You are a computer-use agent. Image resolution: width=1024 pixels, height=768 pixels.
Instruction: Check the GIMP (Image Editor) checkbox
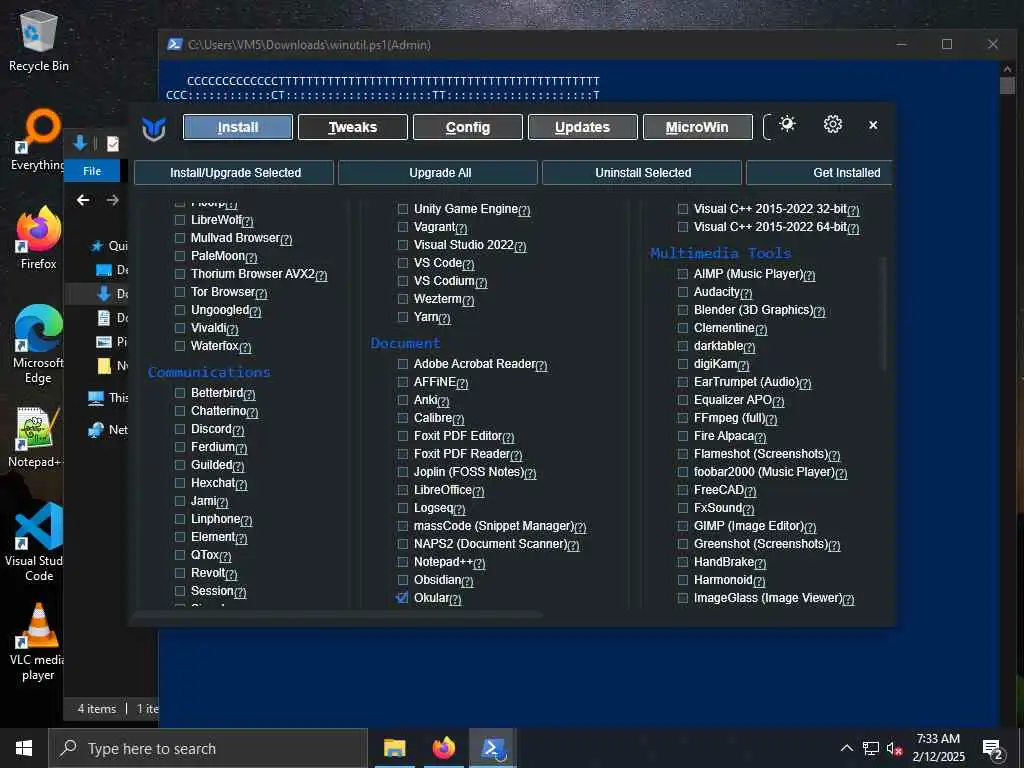(682, 526)
